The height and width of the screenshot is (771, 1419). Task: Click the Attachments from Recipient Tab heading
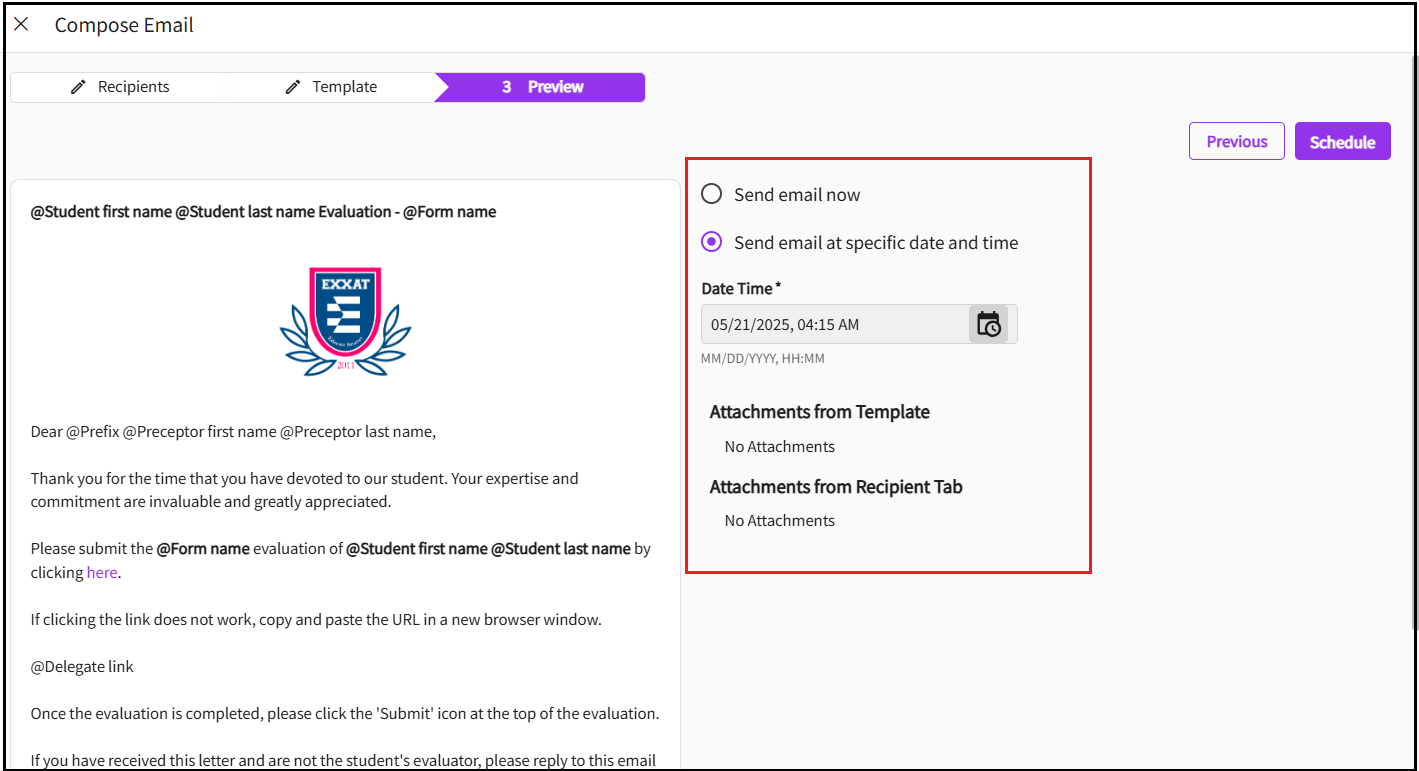(x=835, y=487)
